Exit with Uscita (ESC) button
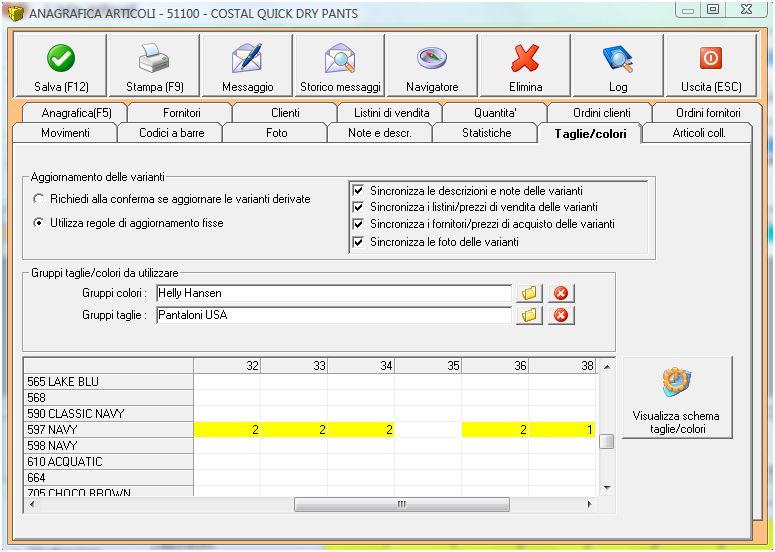Image resolution: width=775 pixels, height=552 pixels. (711, 65)
